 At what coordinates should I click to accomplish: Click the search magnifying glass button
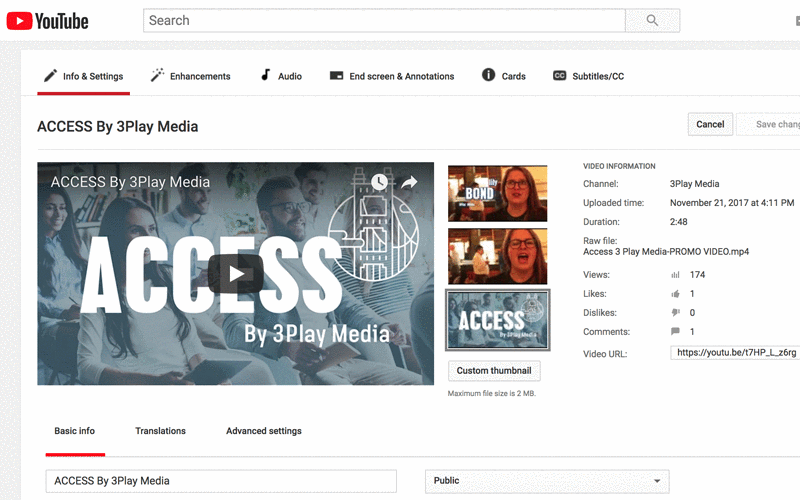pyautogui.click(x=652, y=21)
